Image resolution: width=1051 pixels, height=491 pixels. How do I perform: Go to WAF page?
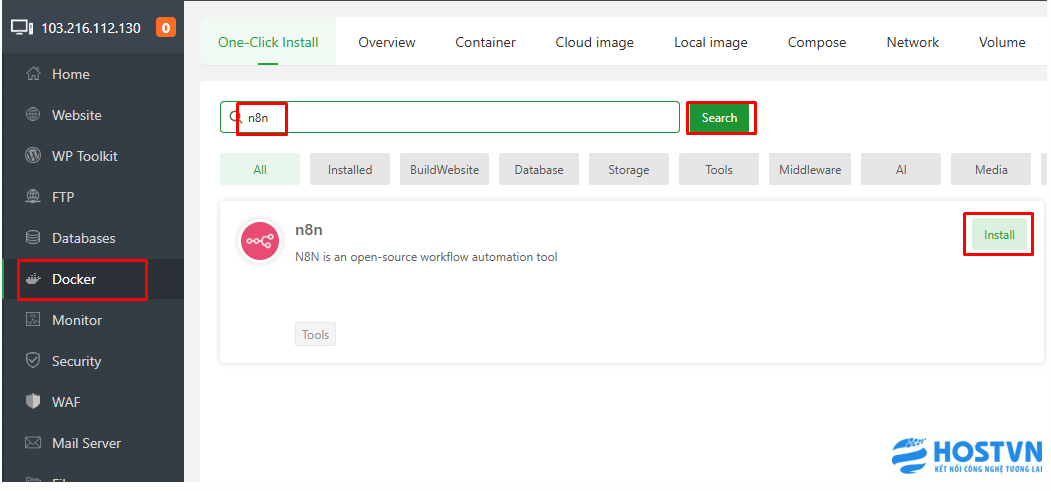coord(92,402)
